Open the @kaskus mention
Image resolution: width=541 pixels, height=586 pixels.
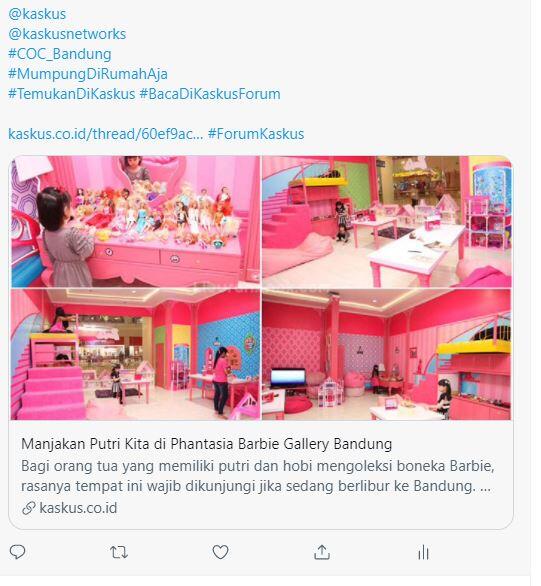[37, 14]
